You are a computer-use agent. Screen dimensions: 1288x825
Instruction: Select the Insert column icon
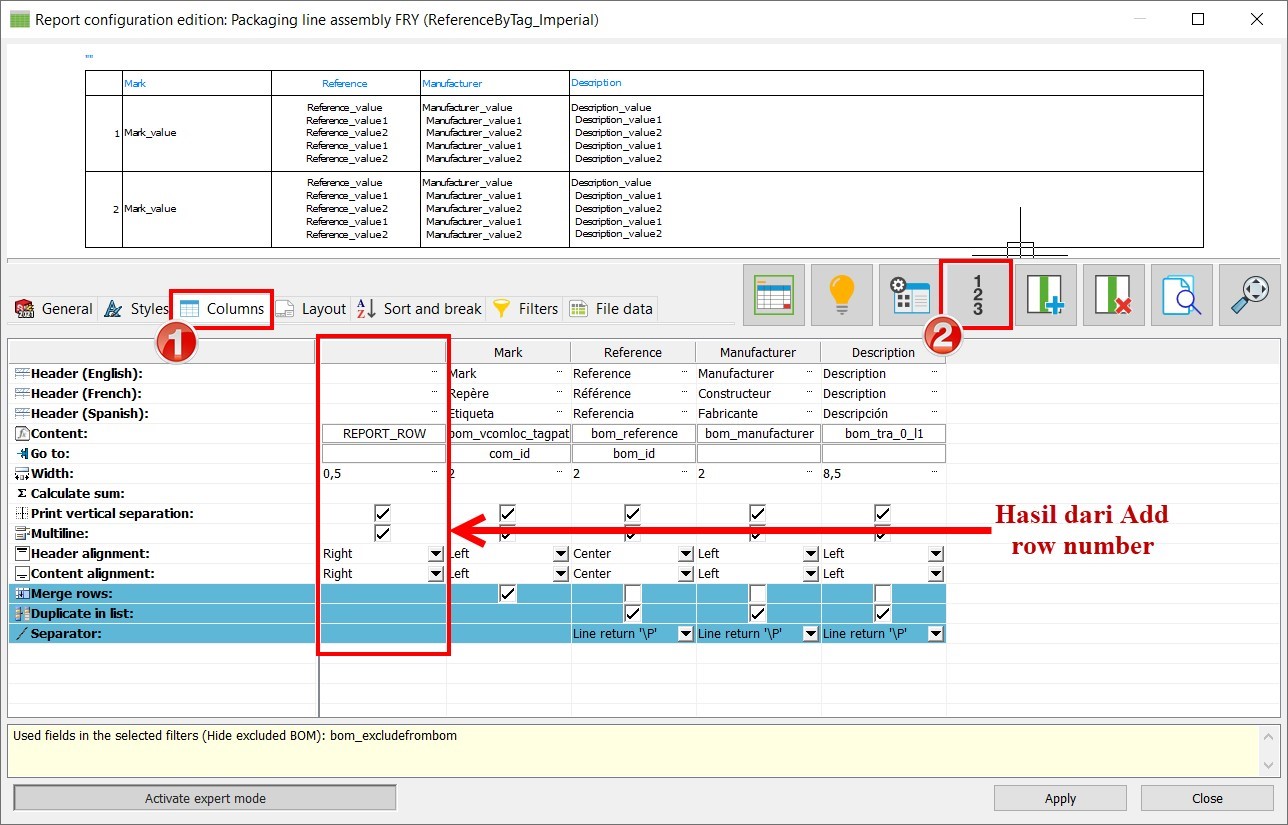point(1045,294)
